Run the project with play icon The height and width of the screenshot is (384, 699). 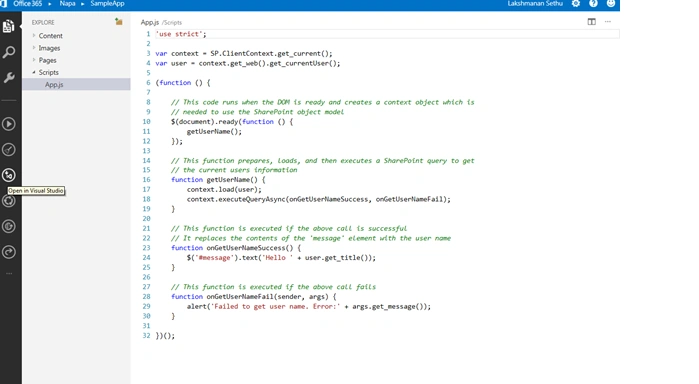[8, 124]
